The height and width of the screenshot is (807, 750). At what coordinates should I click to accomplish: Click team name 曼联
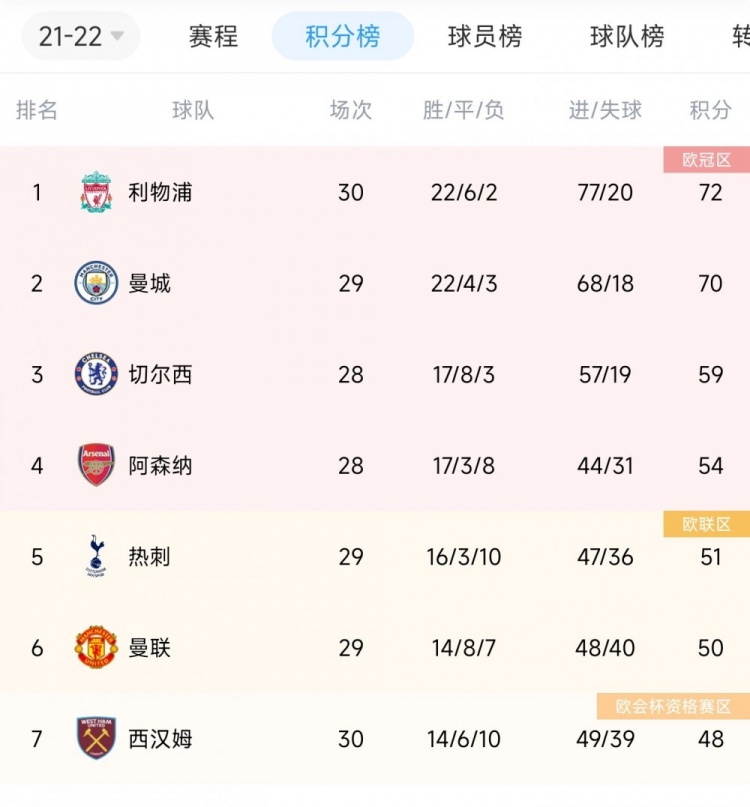tap(149, 648)
